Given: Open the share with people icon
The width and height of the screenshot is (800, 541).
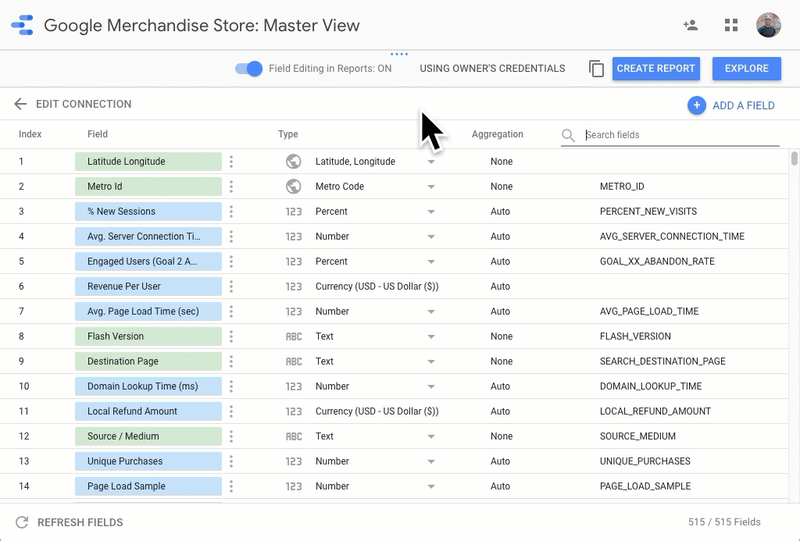Looking at the screenshot, I should (690, 25).
